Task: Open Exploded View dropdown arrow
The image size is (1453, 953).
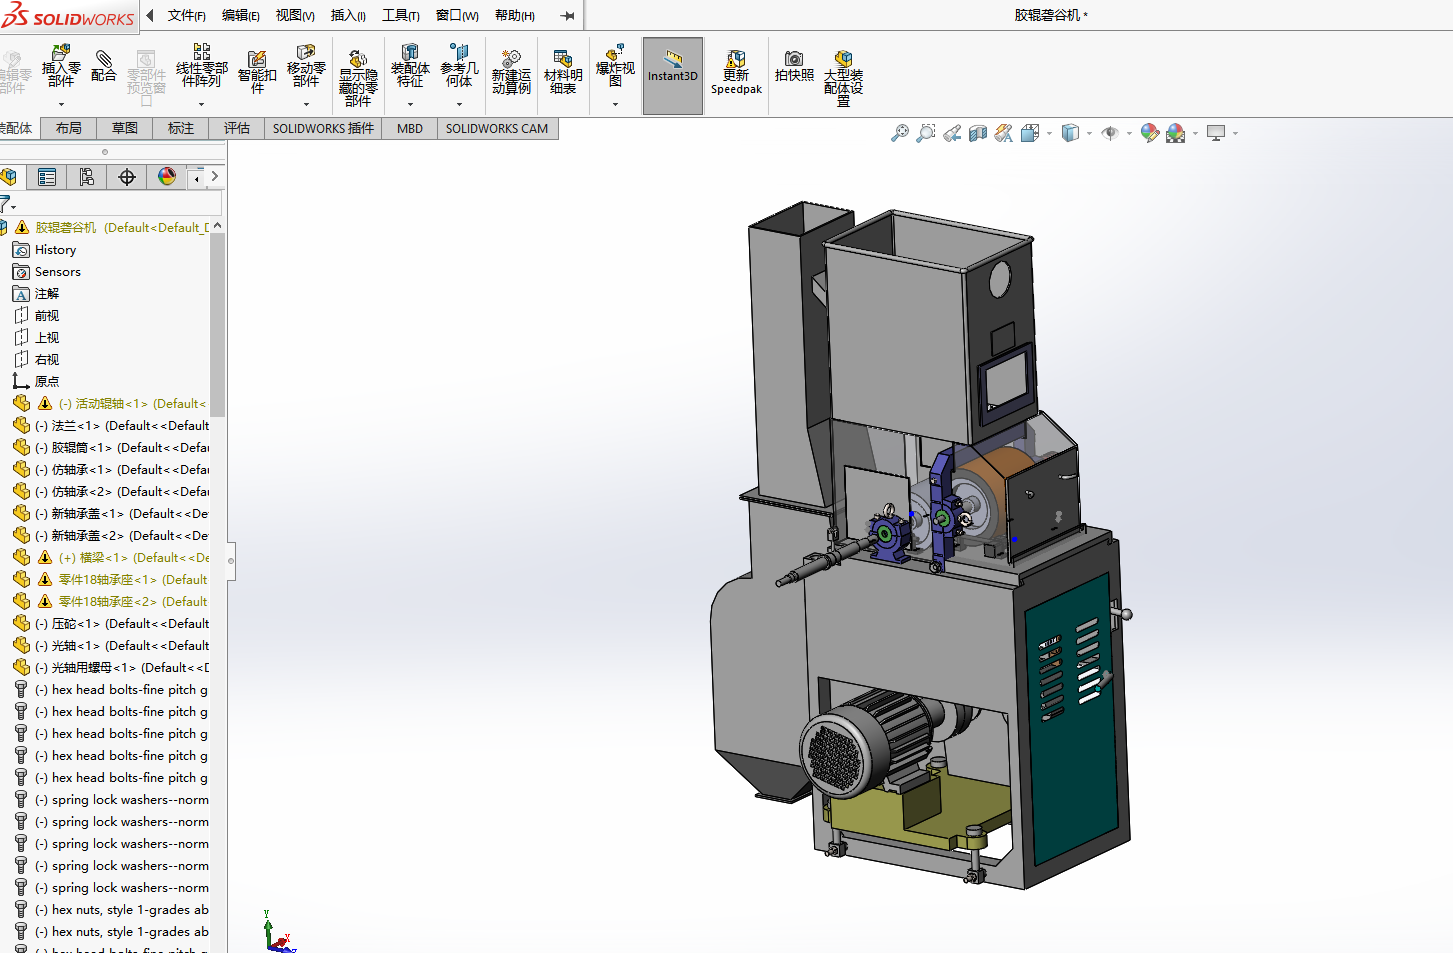Action: (615, 104)
